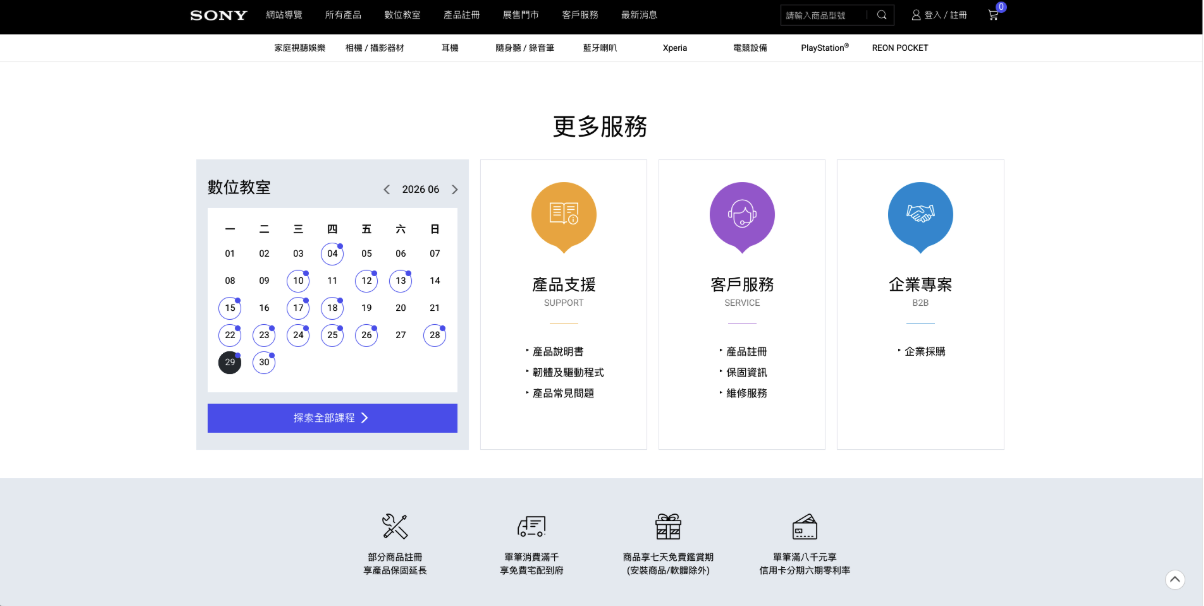The height and width of the screenshot is (606, 1204).
Task: Open 網站導覽 in the top menu
Action: pyautogui.click(x=284, y=15)
